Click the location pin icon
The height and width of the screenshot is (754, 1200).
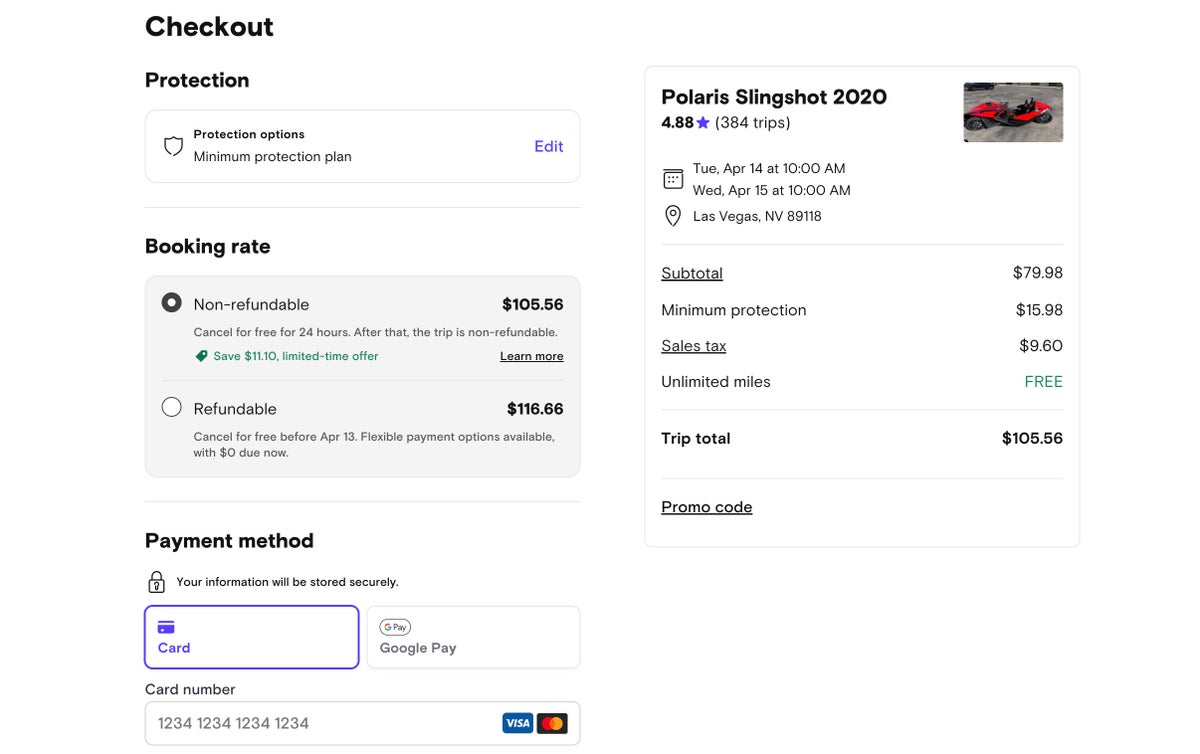(673, 216)
